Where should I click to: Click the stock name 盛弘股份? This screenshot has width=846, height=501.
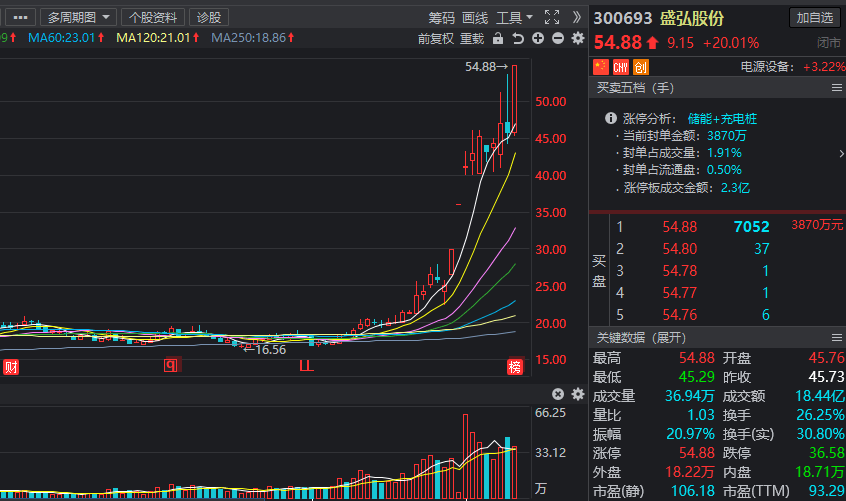692,18
